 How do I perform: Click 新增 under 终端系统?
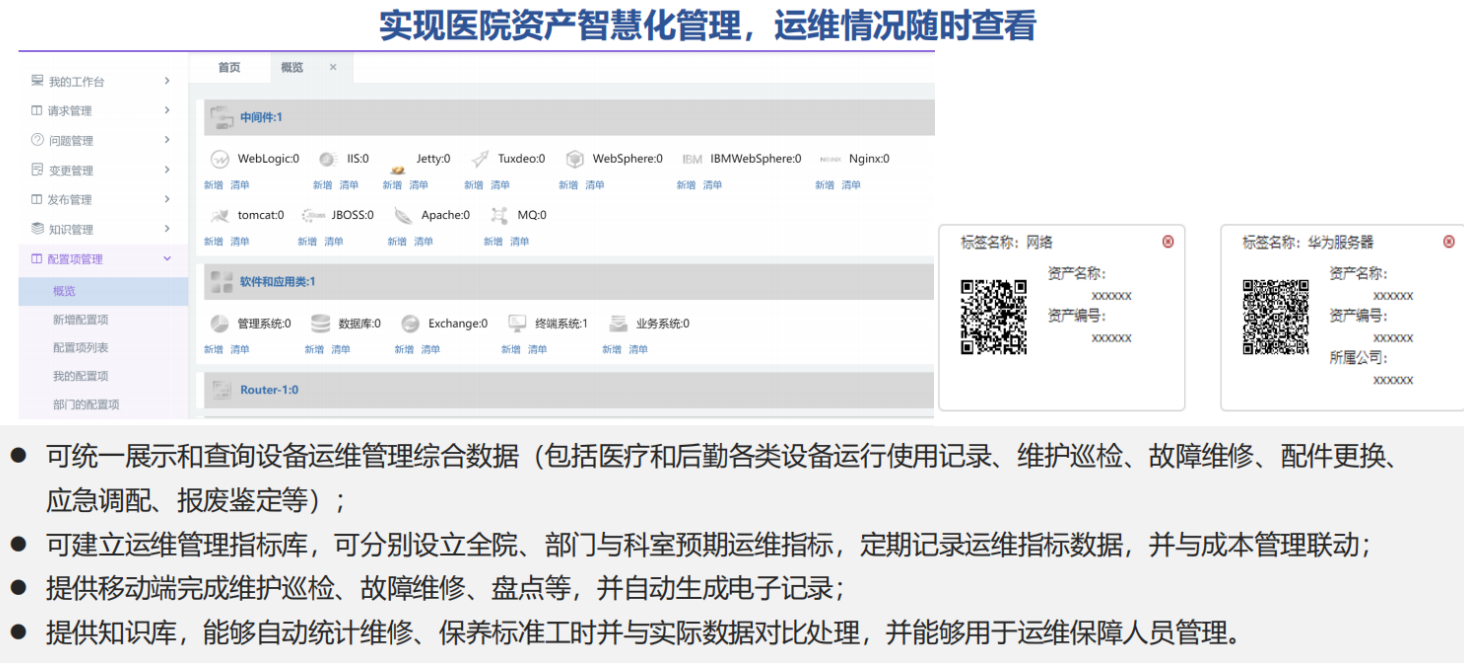click(x=511, y=349)
